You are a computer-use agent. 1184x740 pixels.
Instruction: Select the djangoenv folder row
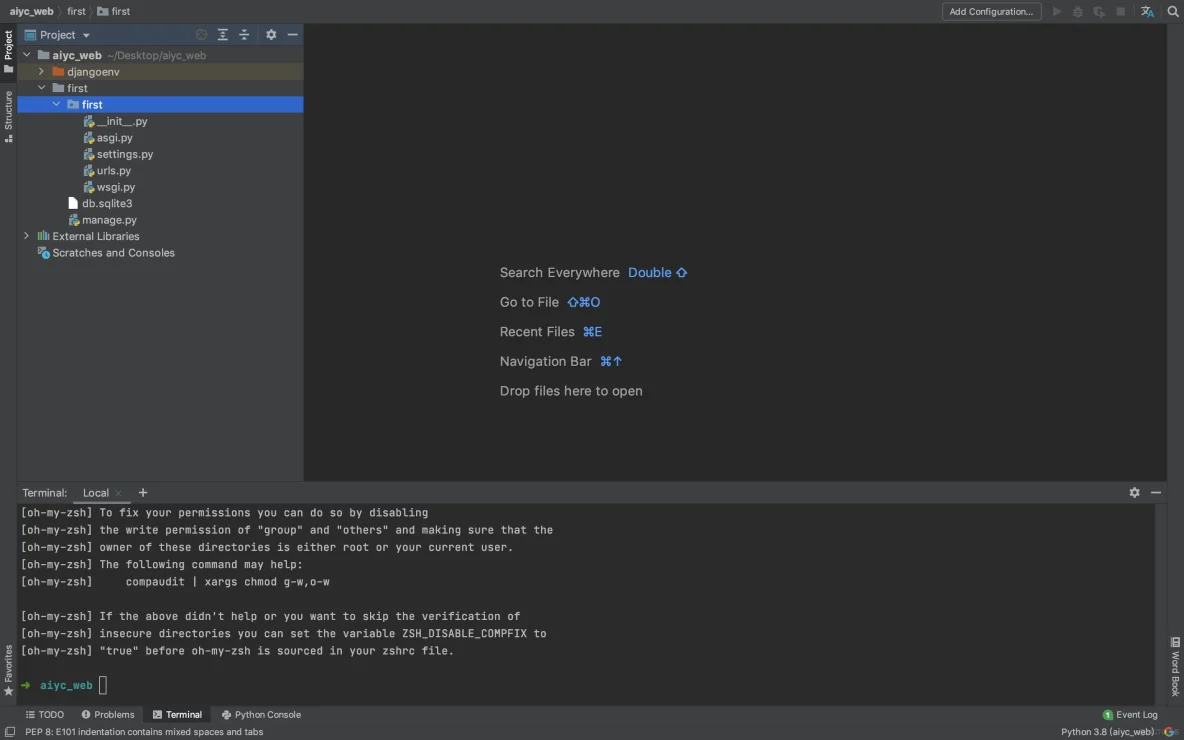[160, 72]
